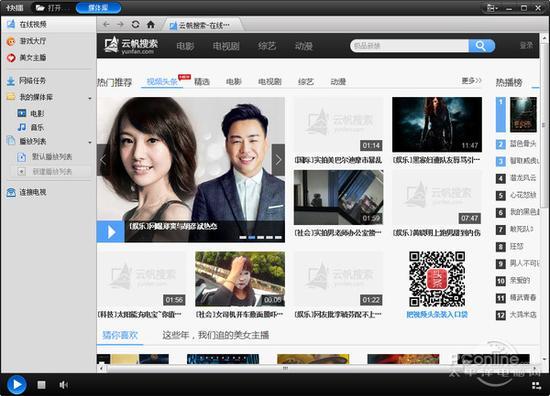Select 我的媒体库 folder item
Viewport: 550px width, 396px height.
(29, 97)
